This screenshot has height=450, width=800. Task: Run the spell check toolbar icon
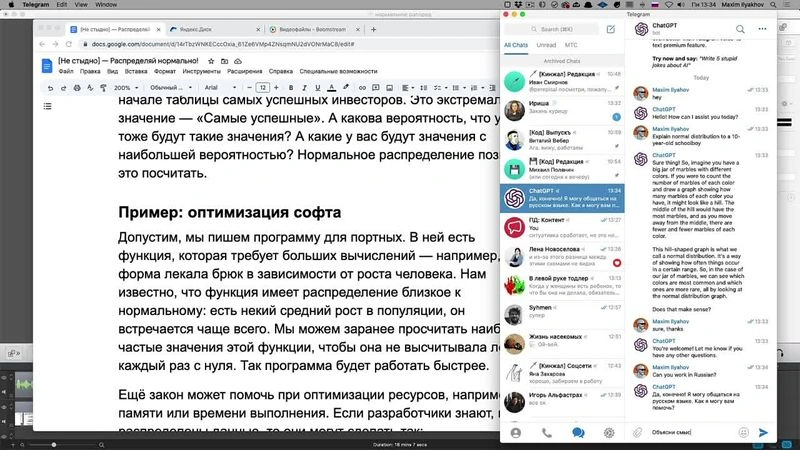90,88
